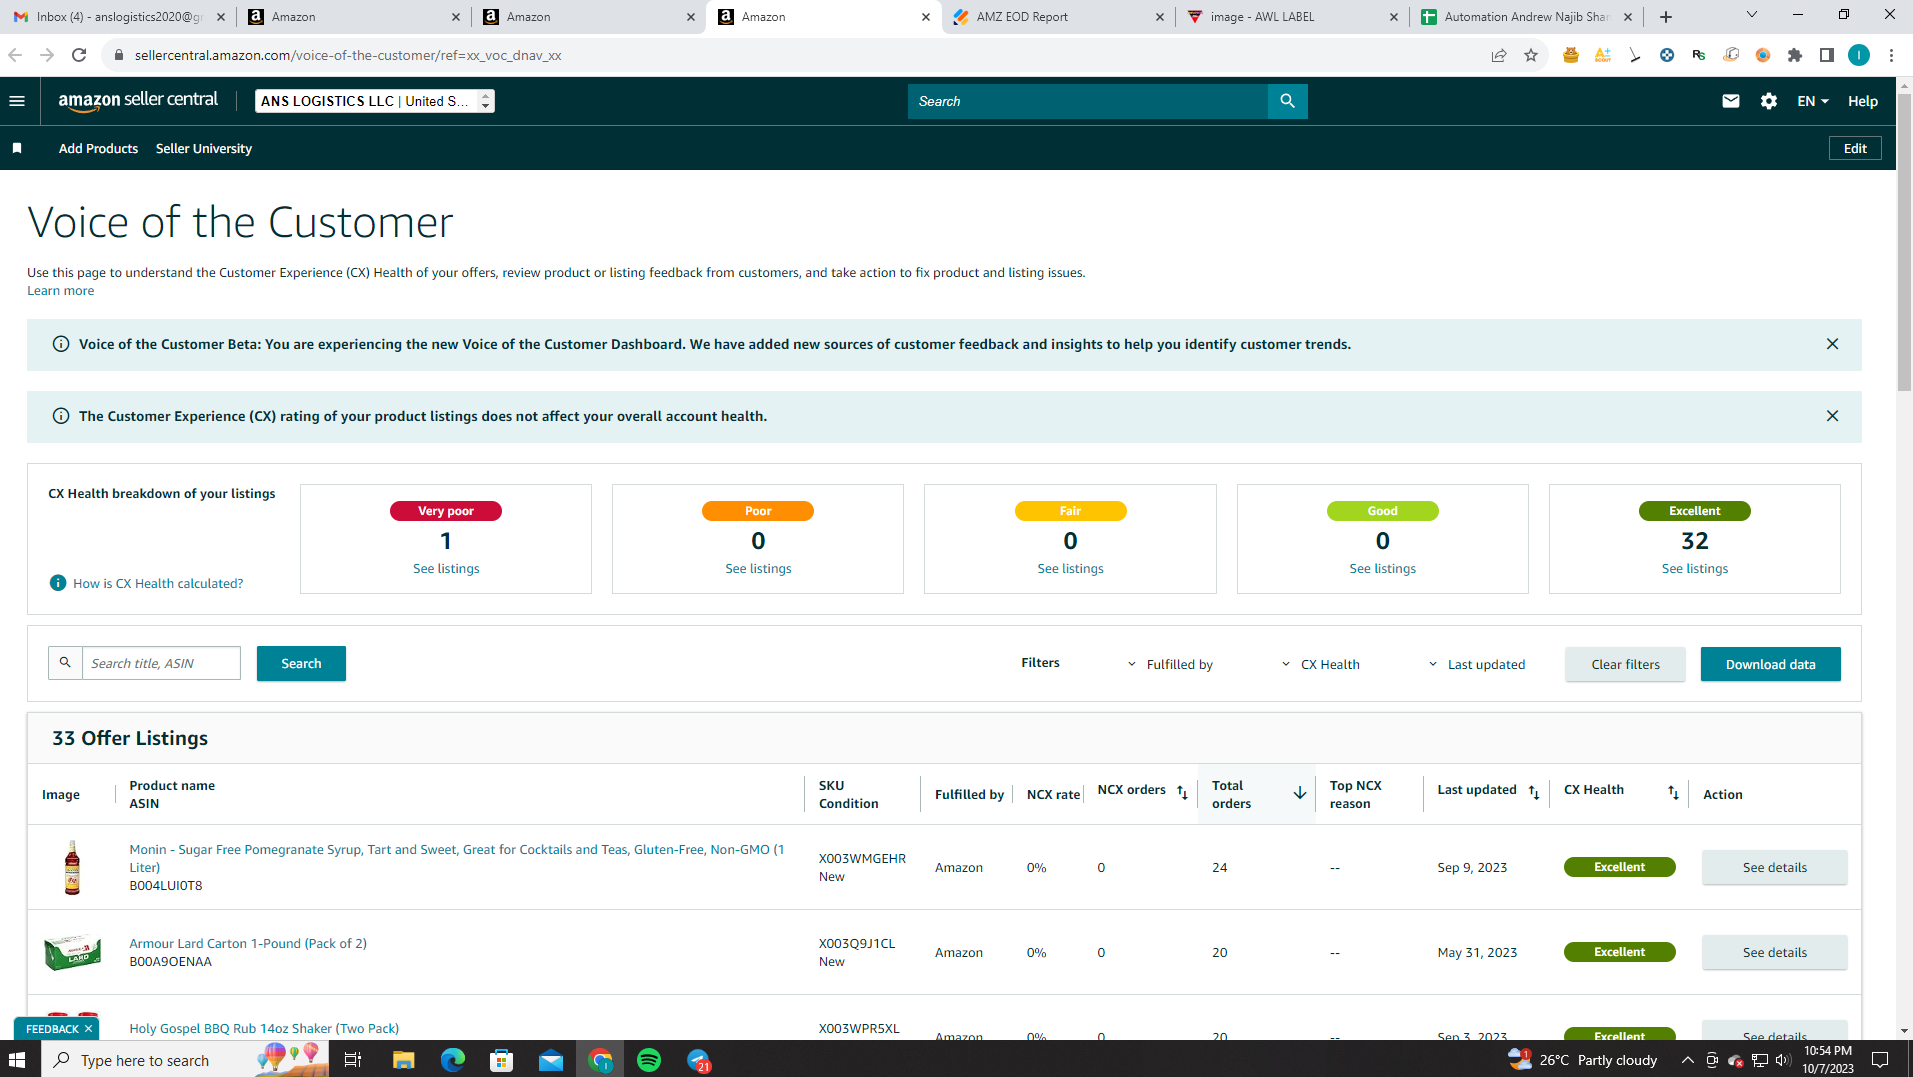Open the settings gear icon
This screenshot has width=1913, height=1077.
tap(1769, 101)
